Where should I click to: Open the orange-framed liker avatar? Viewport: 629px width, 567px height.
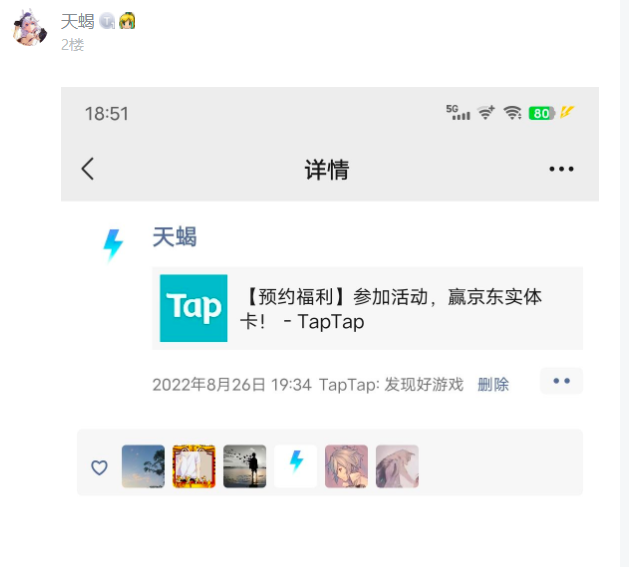[194, 466]
